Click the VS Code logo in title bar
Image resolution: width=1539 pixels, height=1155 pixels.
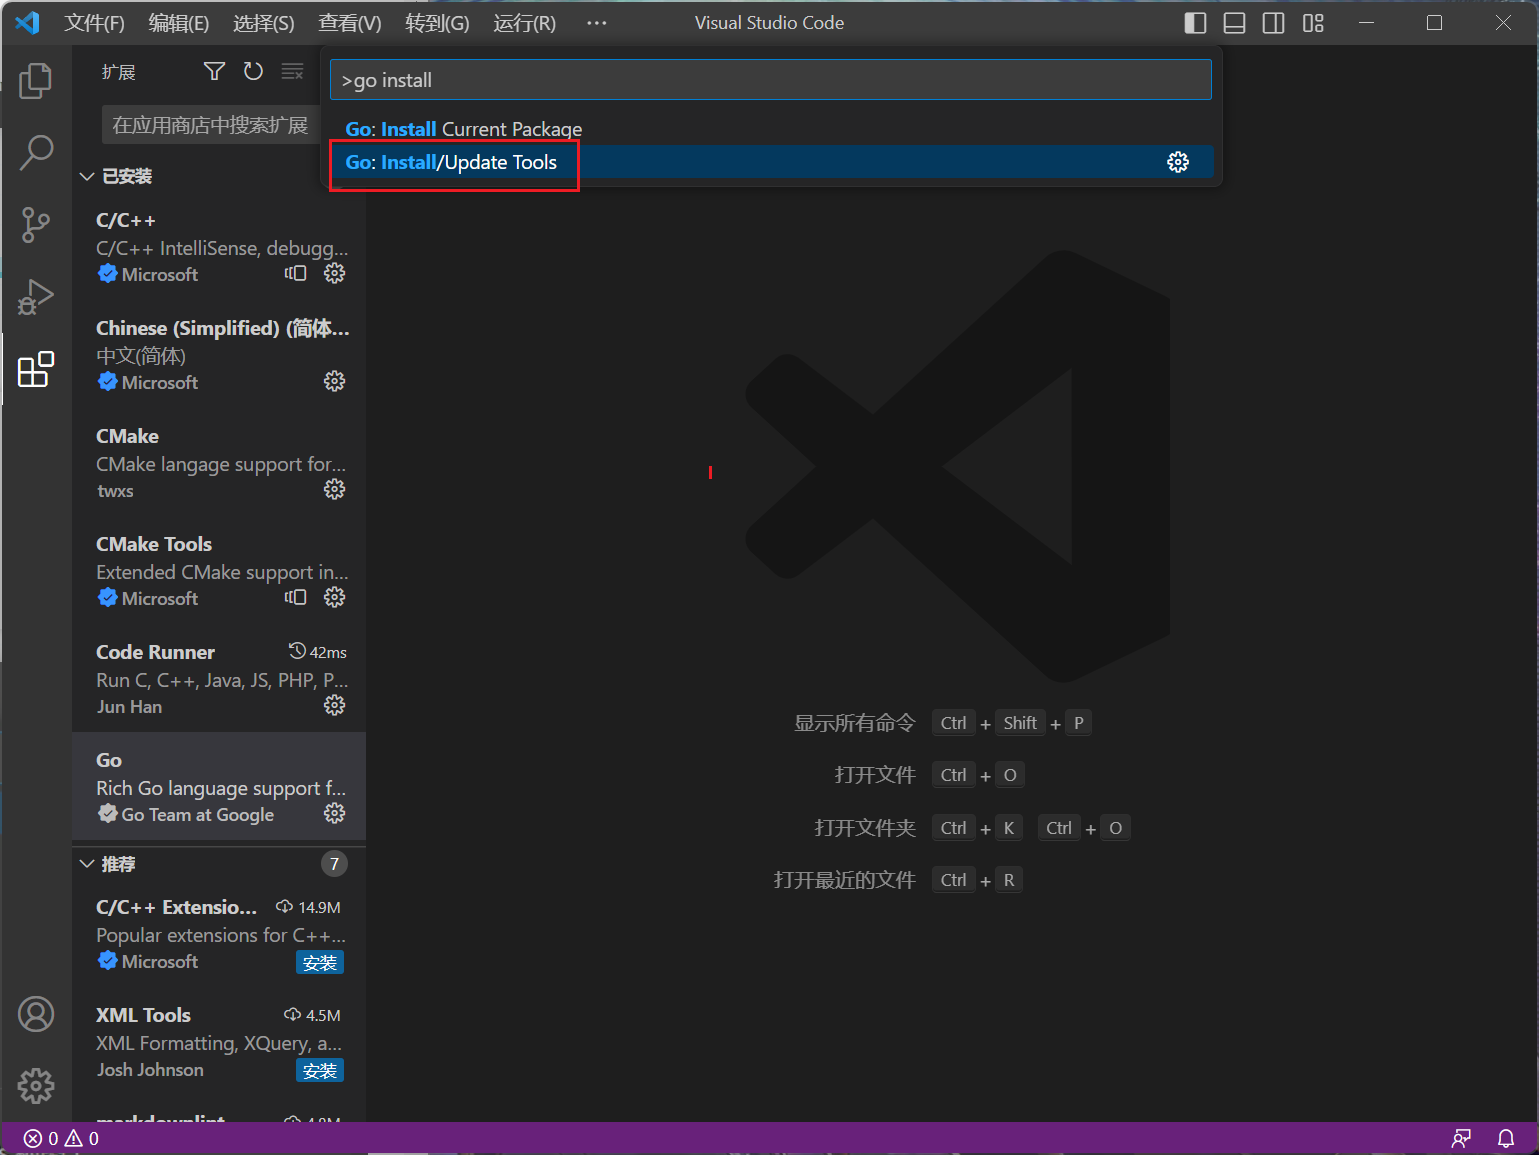(27, 22)
